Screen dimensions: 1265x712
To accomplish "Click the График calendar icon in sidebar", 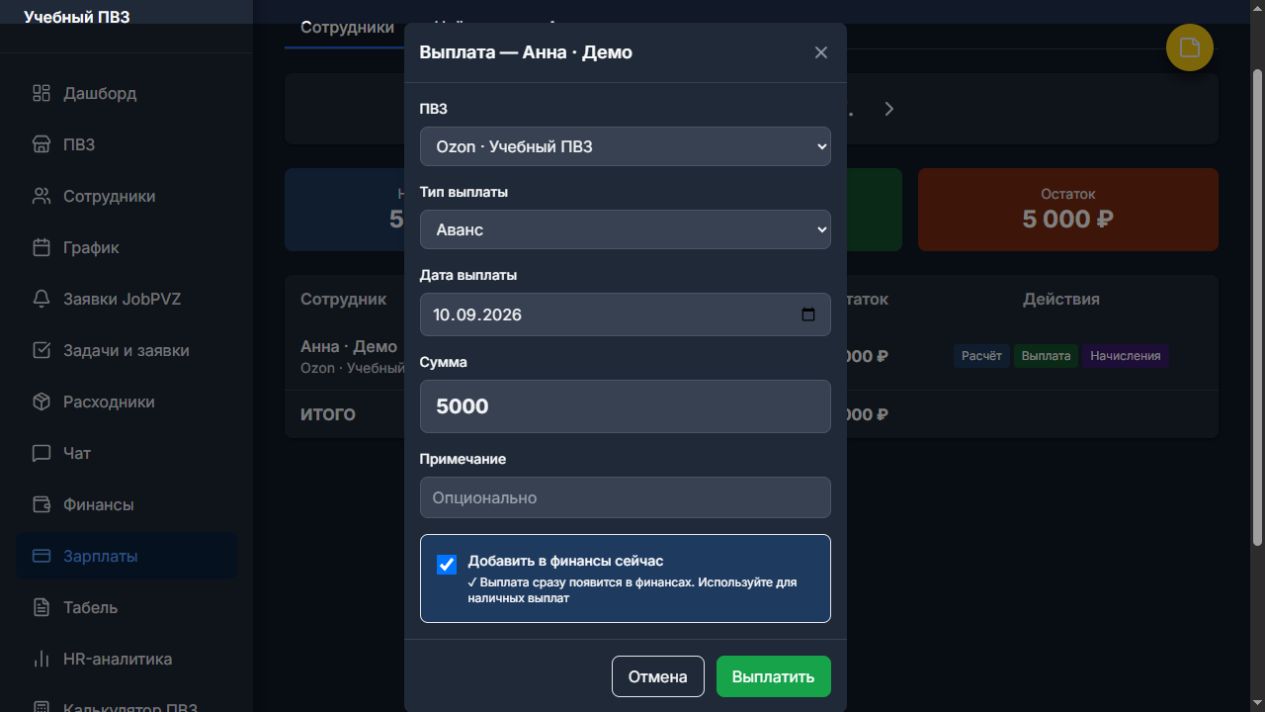I will (41, 247).
